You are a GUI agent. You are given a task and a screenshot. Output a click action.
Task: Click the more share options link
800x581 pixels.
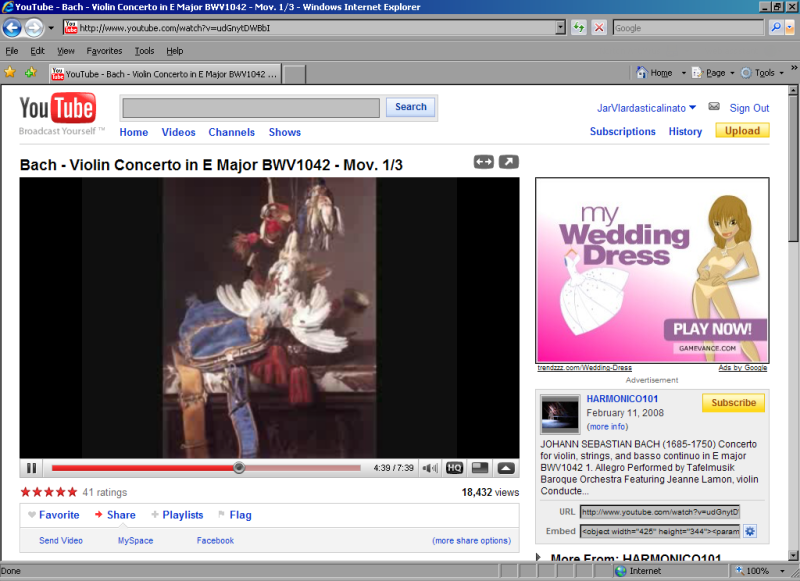coord(471,540)
